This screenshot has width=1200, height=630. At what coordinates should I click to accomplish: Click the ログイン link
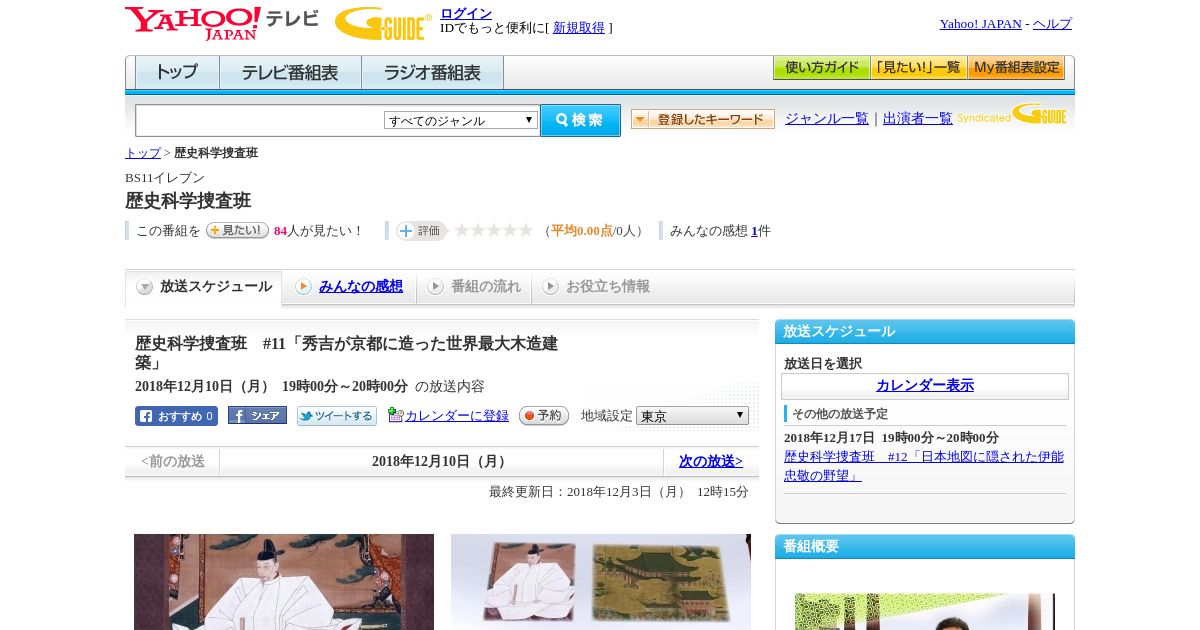[x=466, y=13]
